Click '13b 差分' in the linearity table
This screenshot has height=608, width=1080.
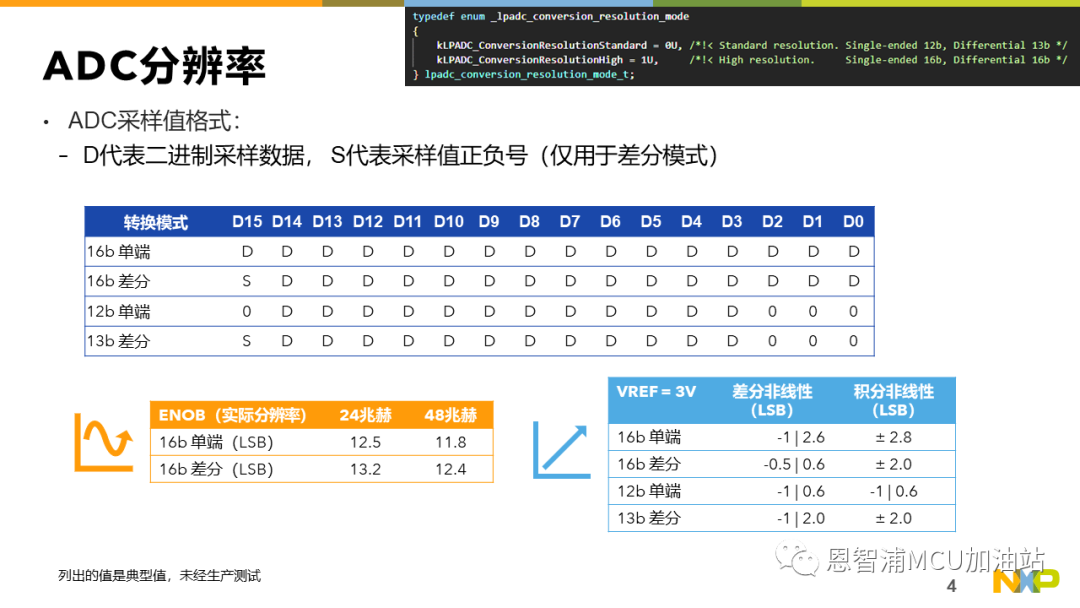coord(649,518)
